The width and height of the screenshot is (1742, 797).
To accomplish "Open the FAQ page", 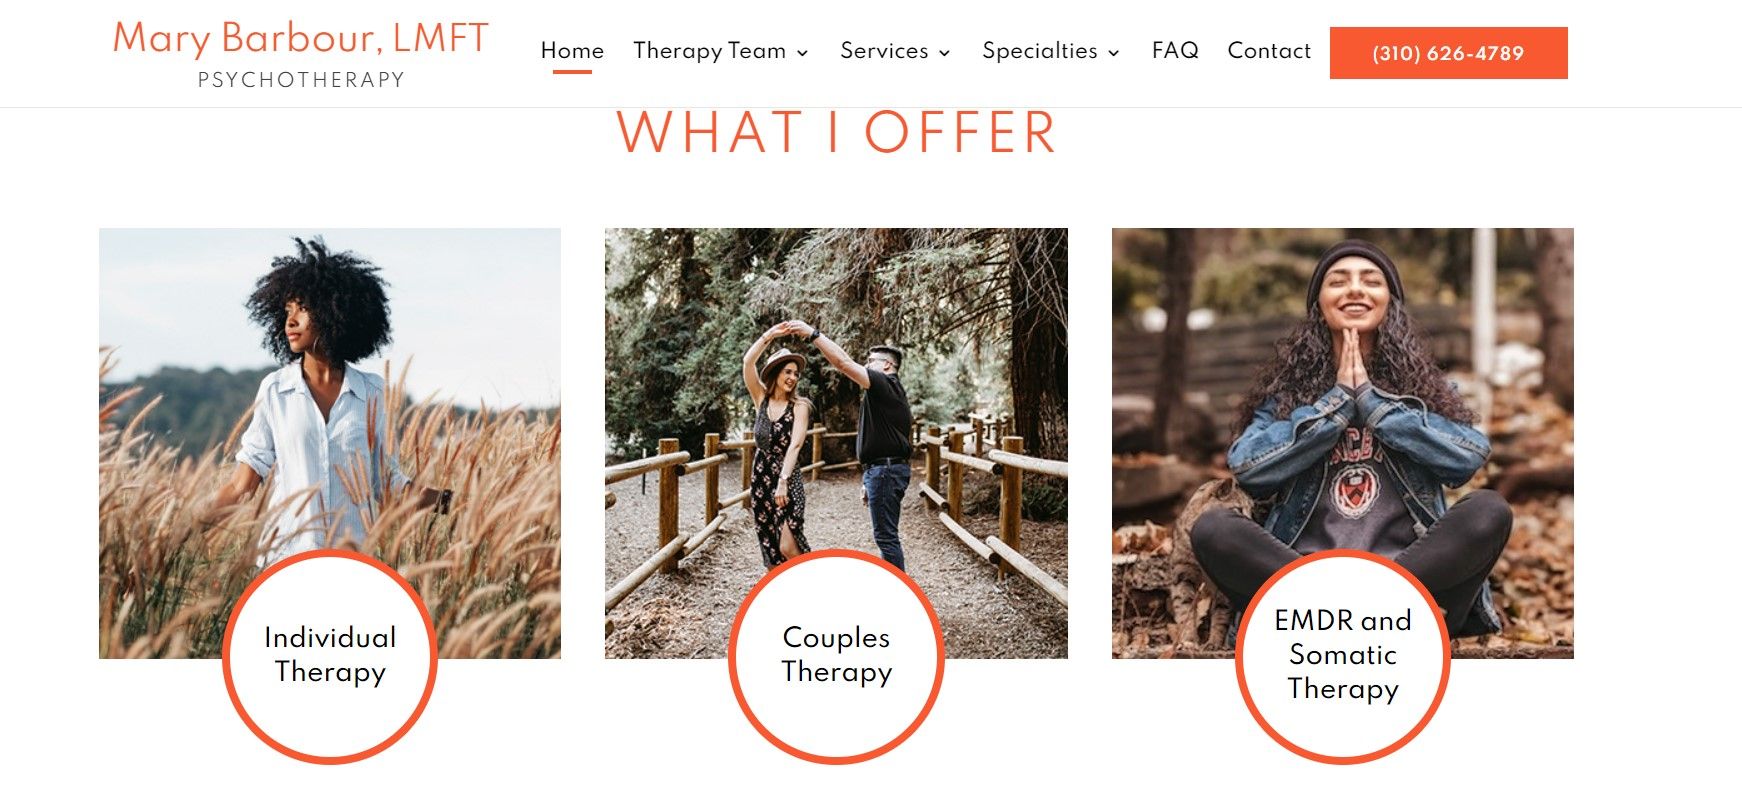I will tap(1175, 51).
